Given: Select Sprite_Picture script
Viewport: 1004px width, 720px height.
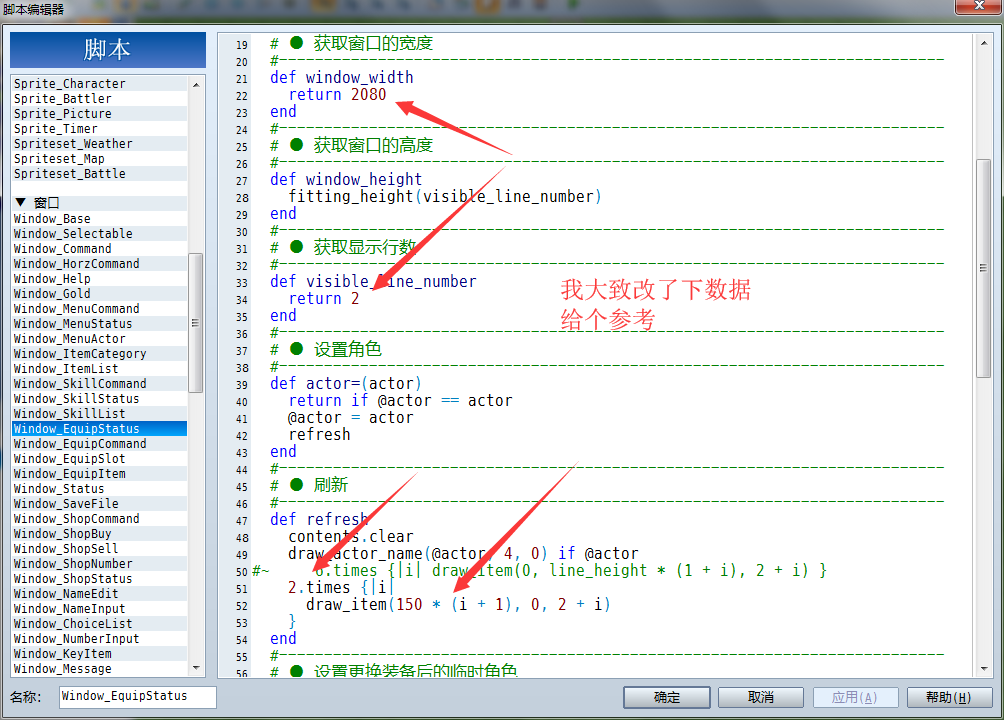Looking at the screenshot, I should [99, 113].
